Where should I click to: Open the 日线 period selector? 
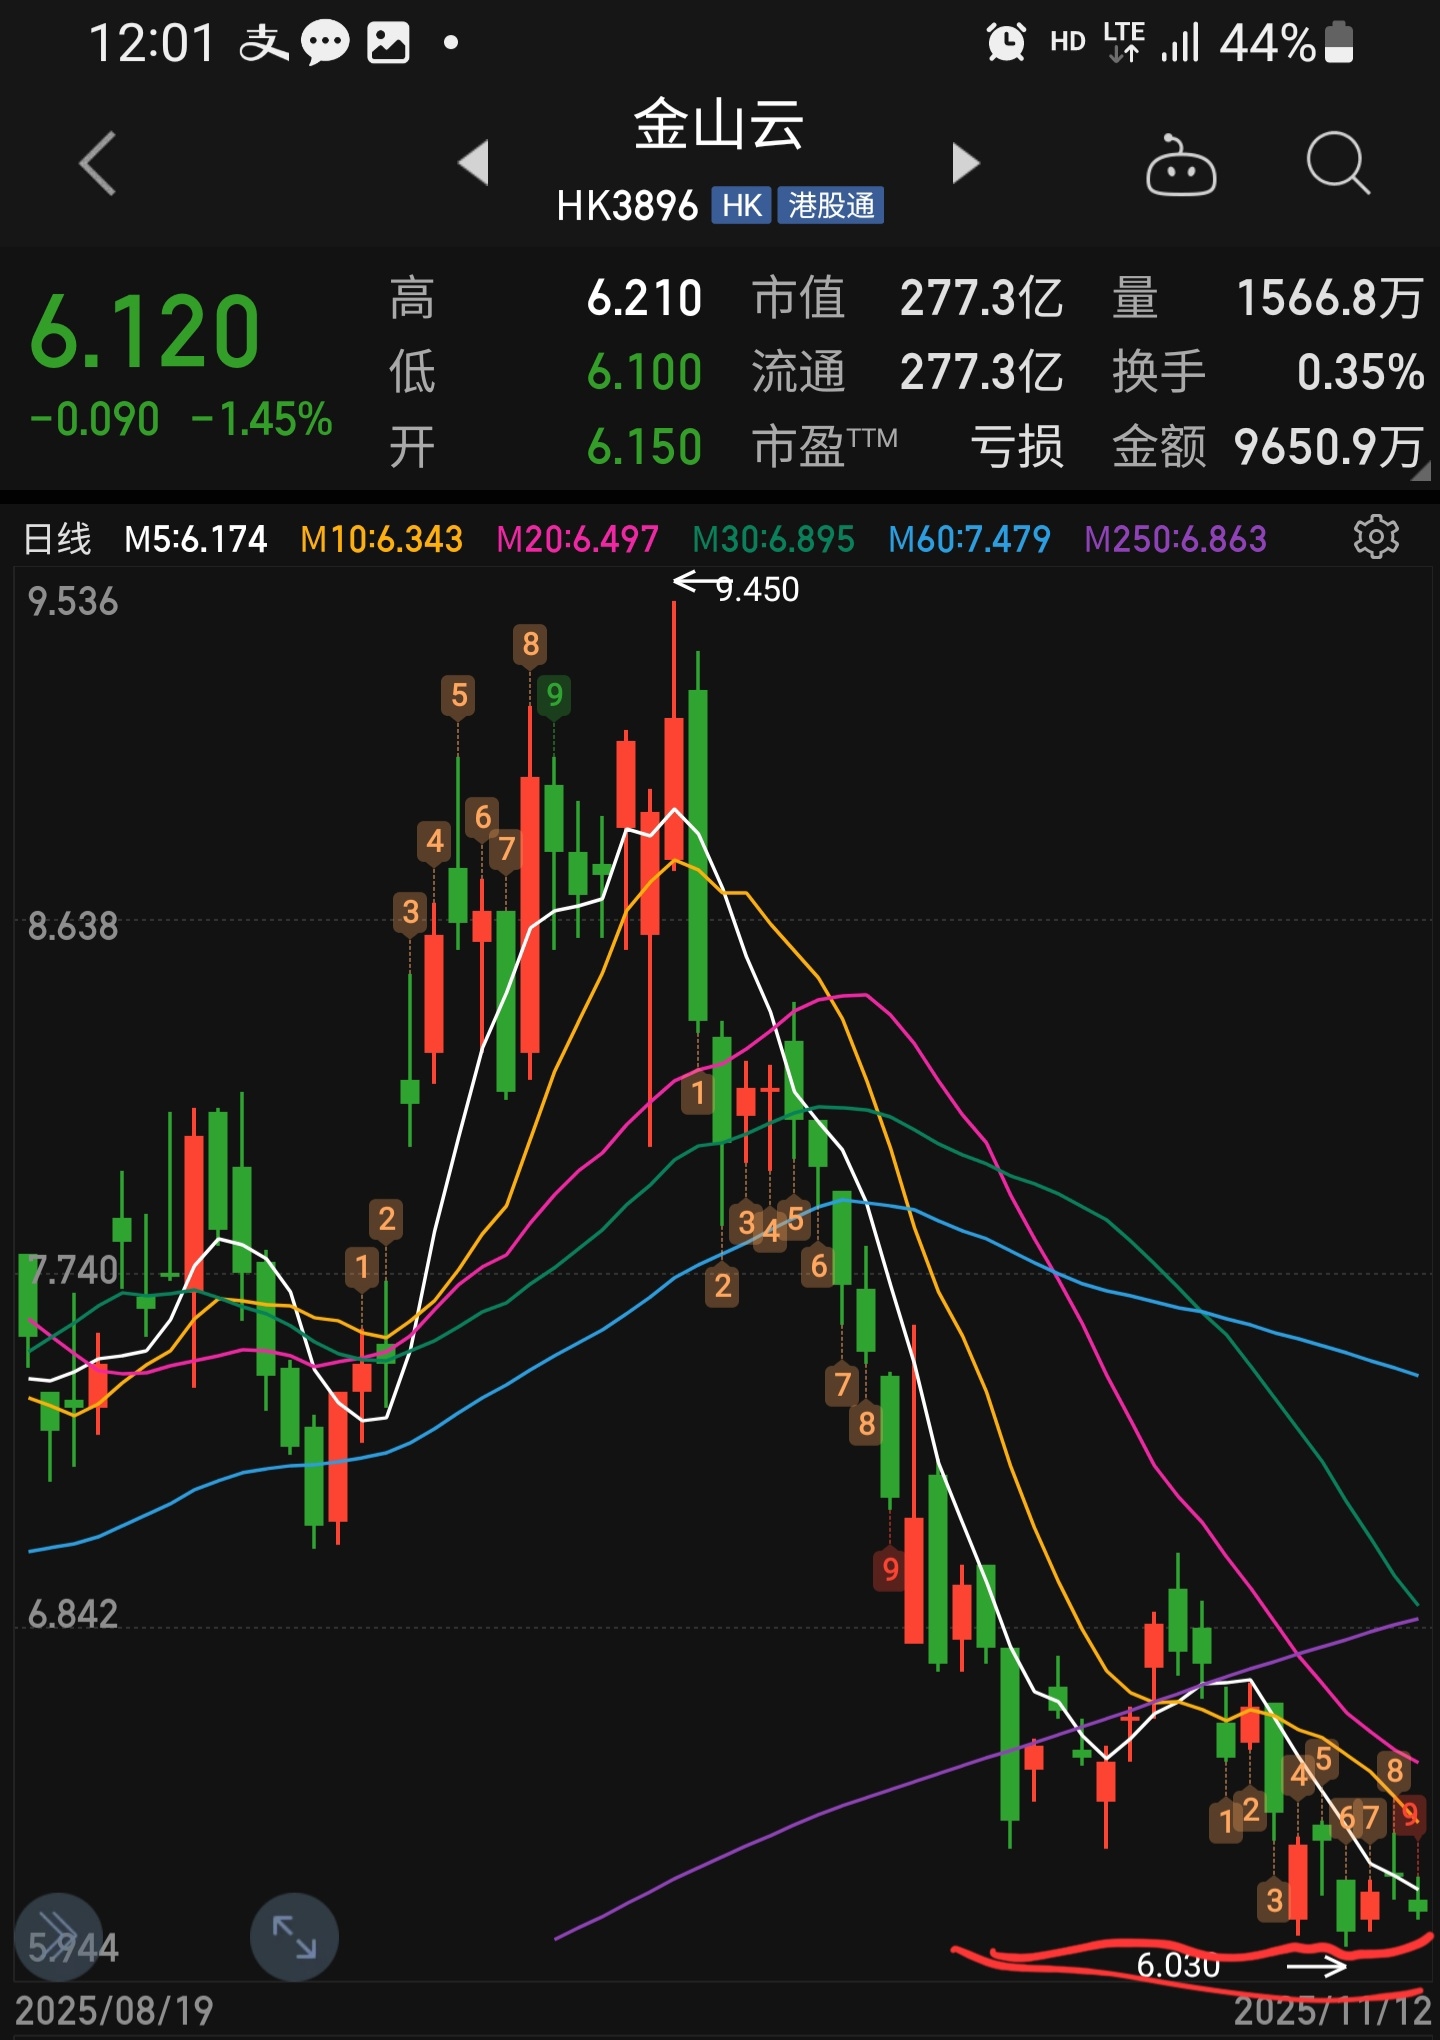pos(58,539)
